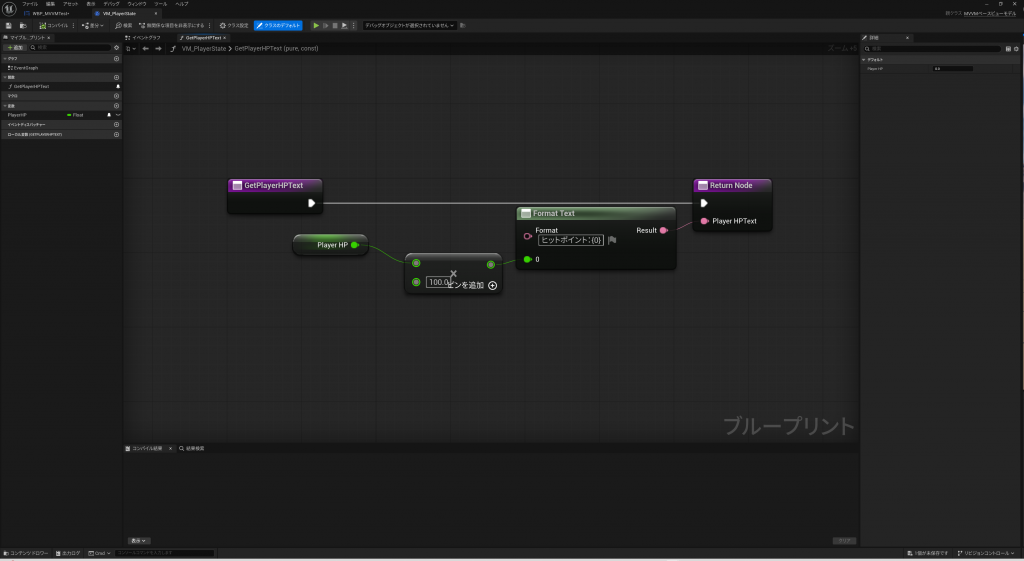Click the blue Class Defaults button

[x=278, y=25]
